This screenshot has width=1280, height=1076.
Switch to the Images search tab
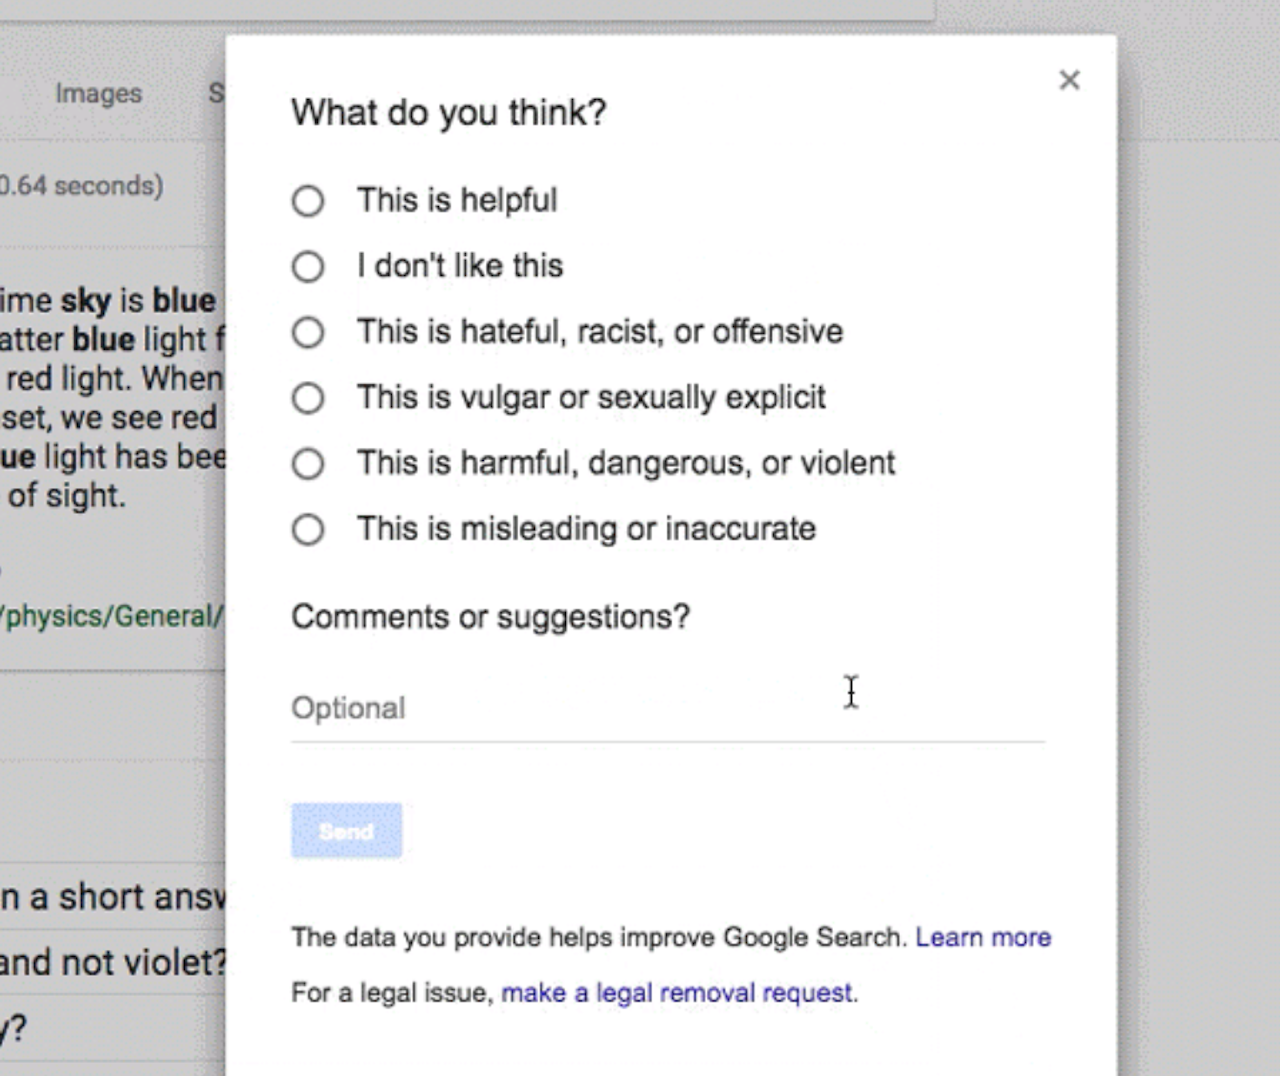point(98,94)
